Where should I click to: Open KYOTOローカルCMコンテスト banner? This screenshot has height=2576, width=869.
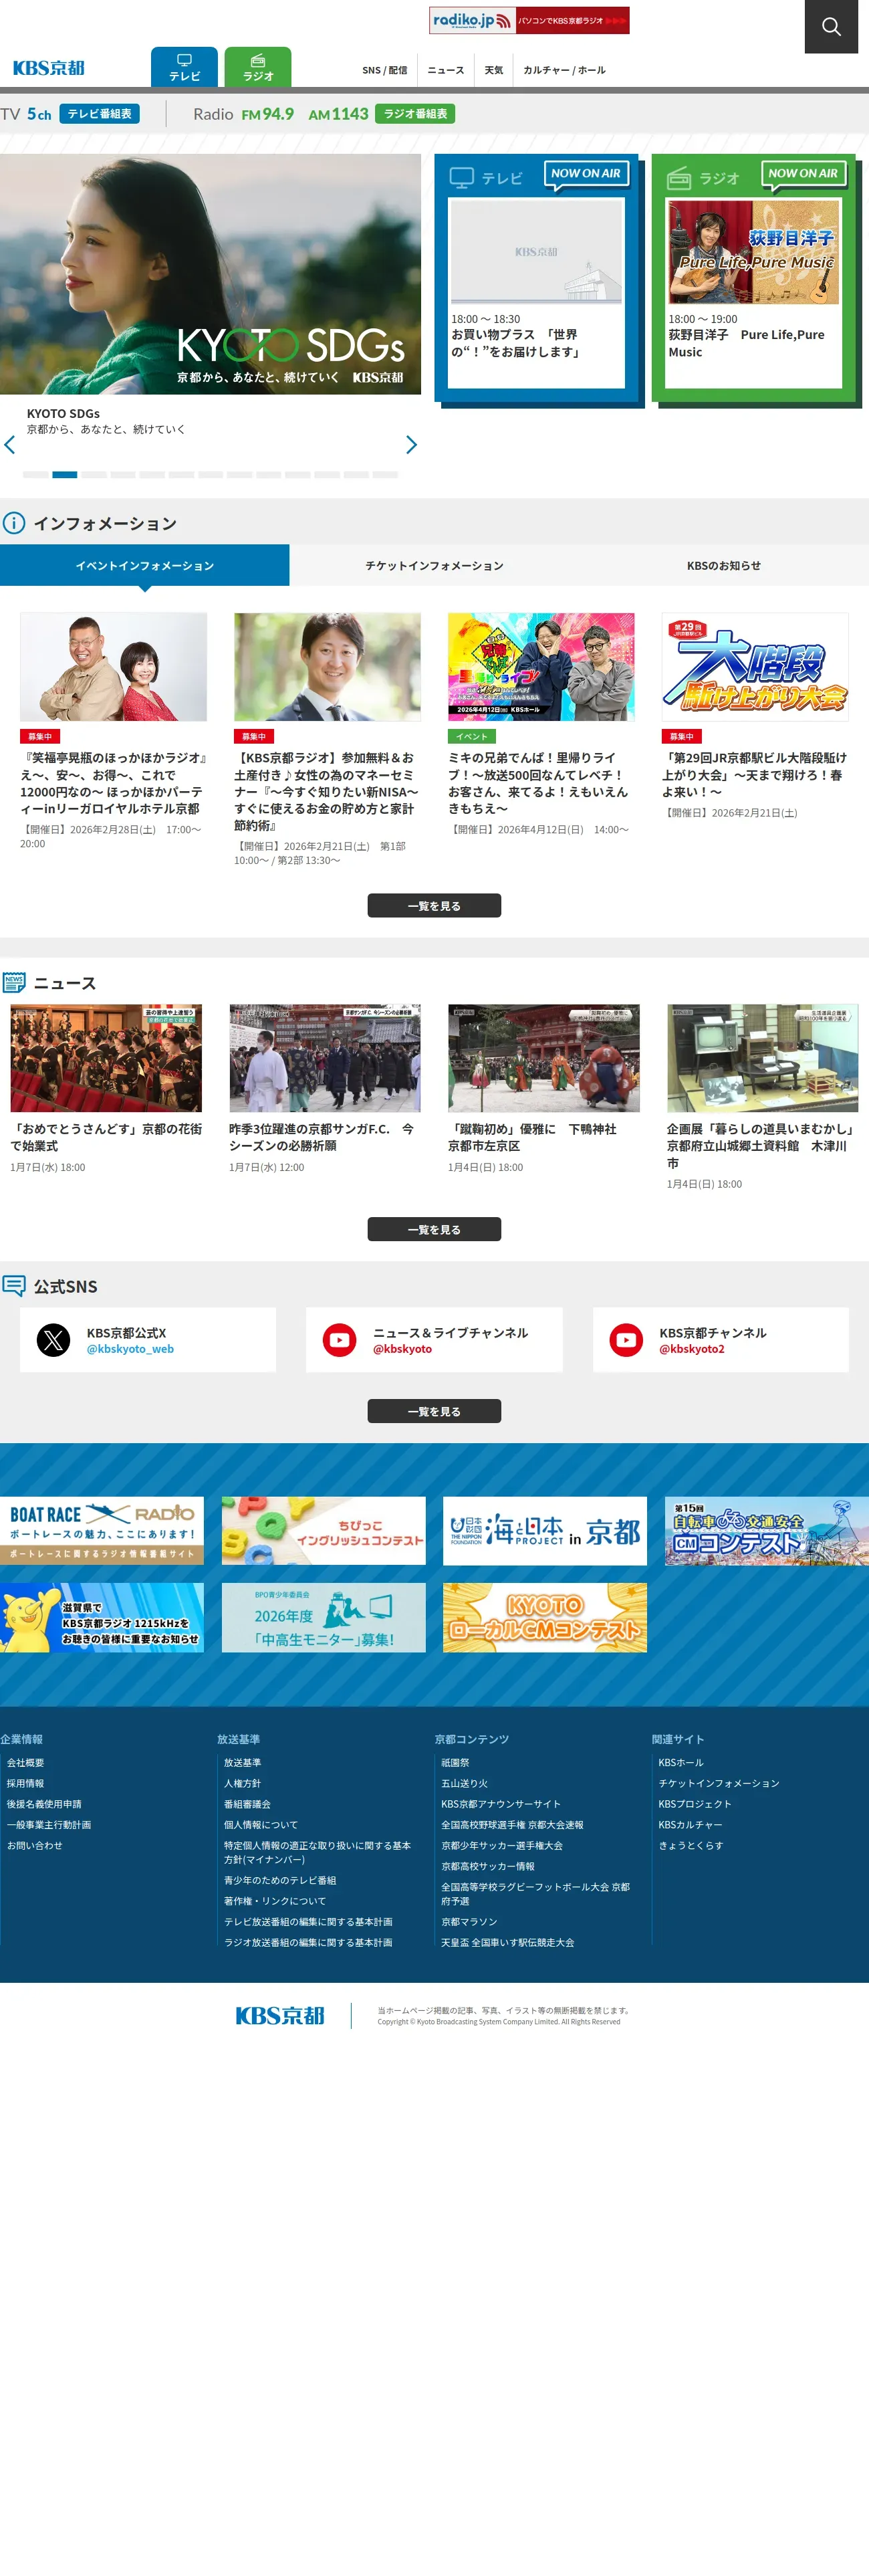[x=545, y=1617]
